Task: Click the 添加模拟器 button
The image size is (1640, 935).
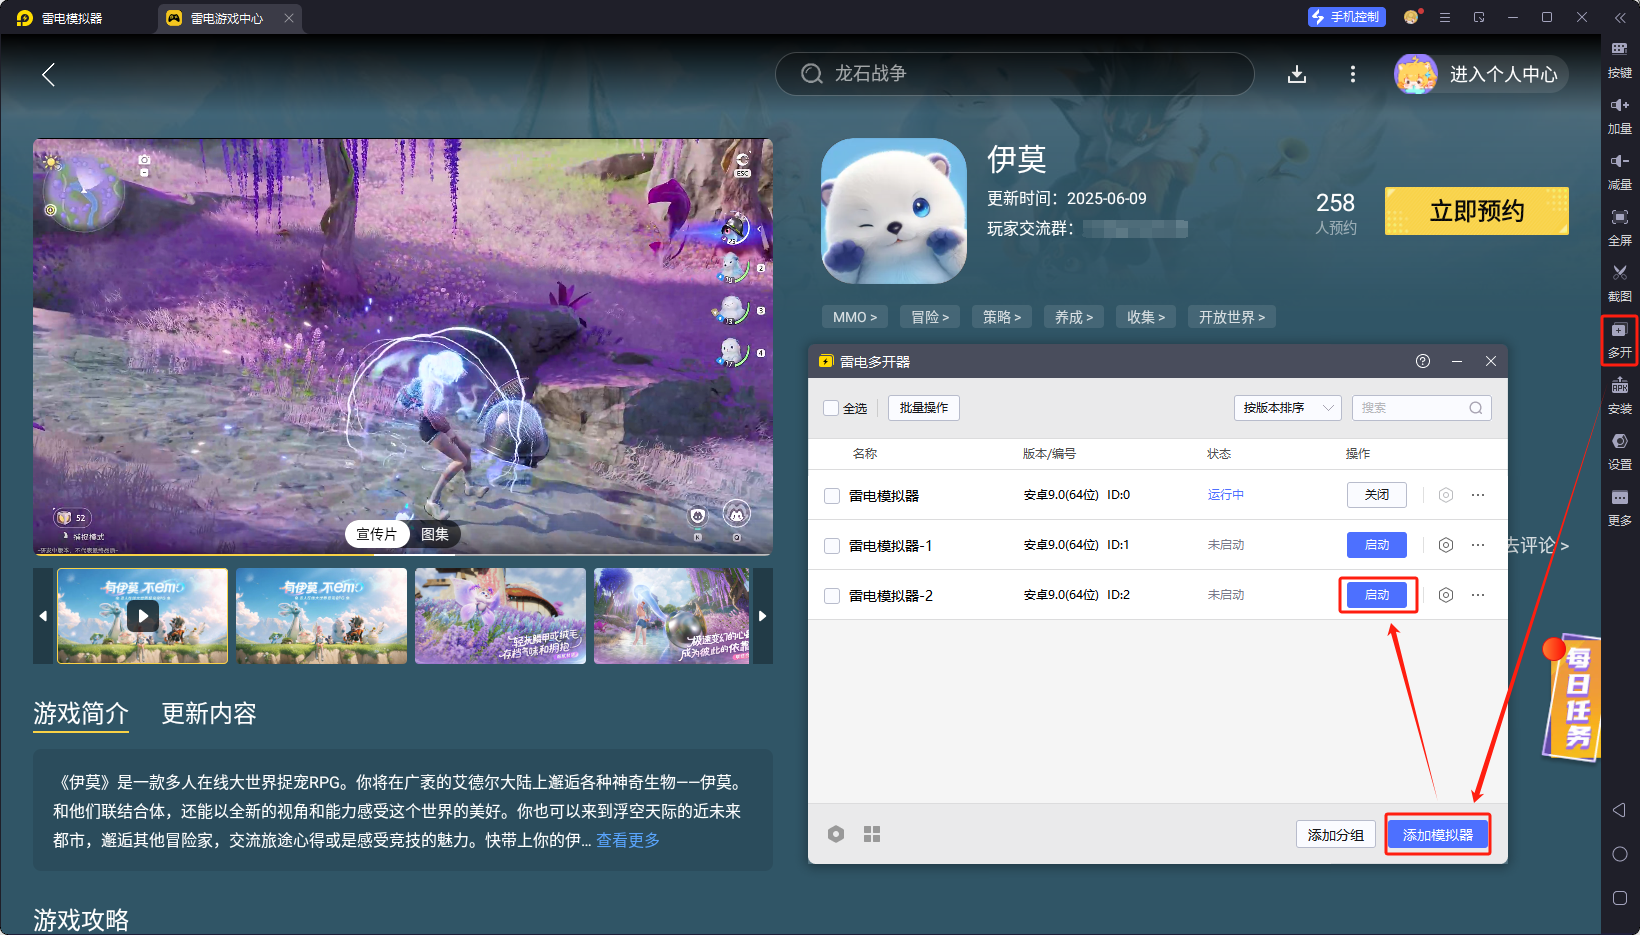Action: [1438, 835]
